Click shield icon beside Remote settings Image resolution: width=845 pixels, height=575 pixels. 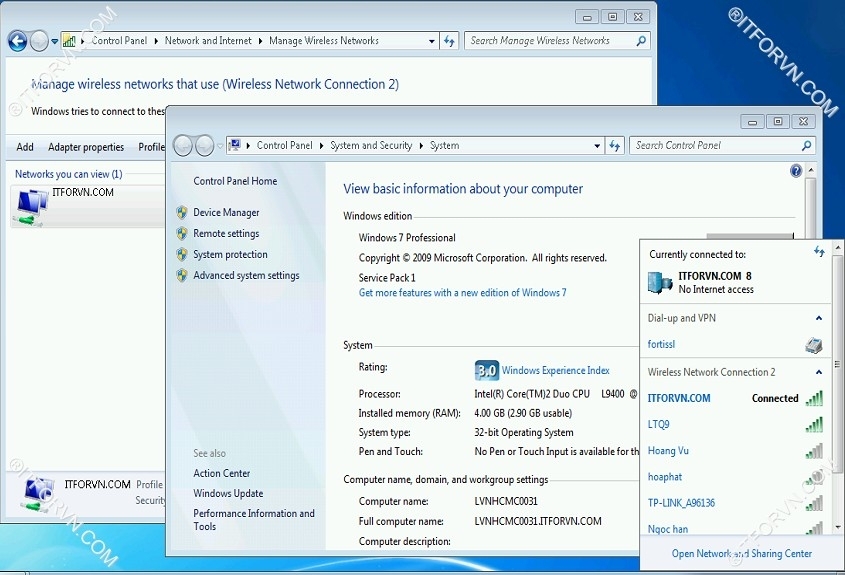click(182, 233)
